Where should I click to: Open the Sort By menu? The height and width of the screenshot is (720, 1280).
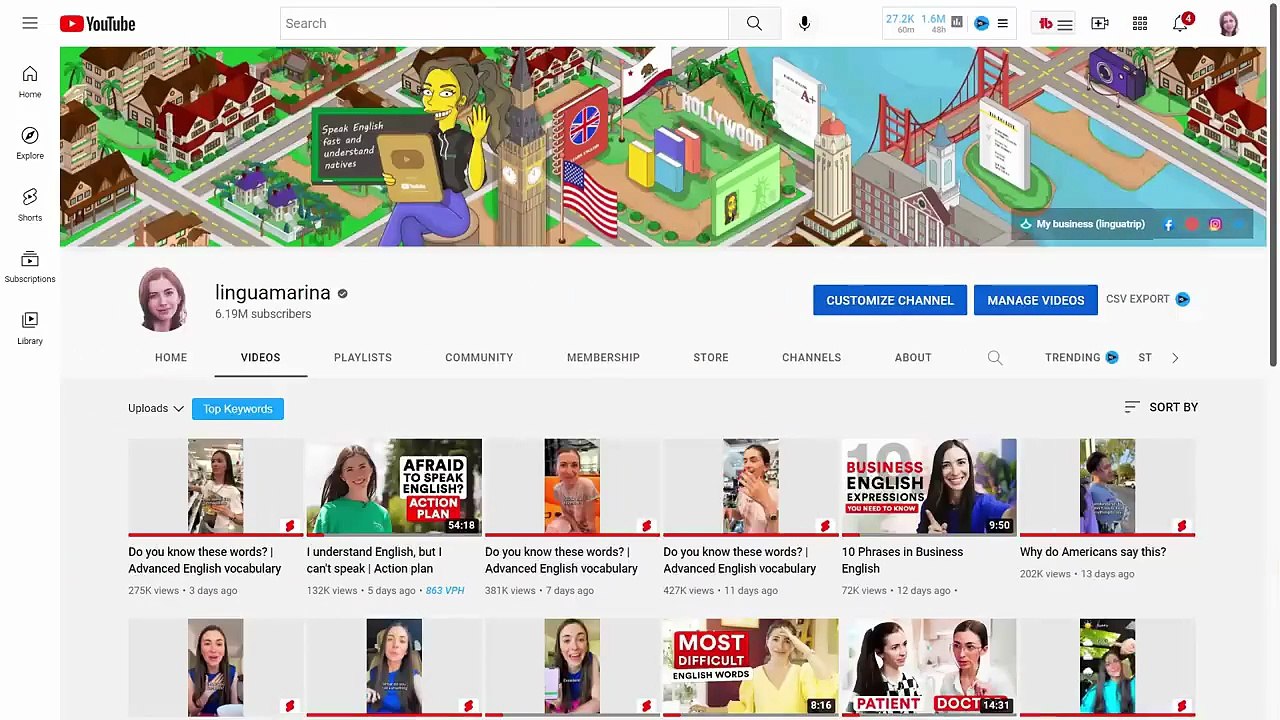pos(1161,407)
